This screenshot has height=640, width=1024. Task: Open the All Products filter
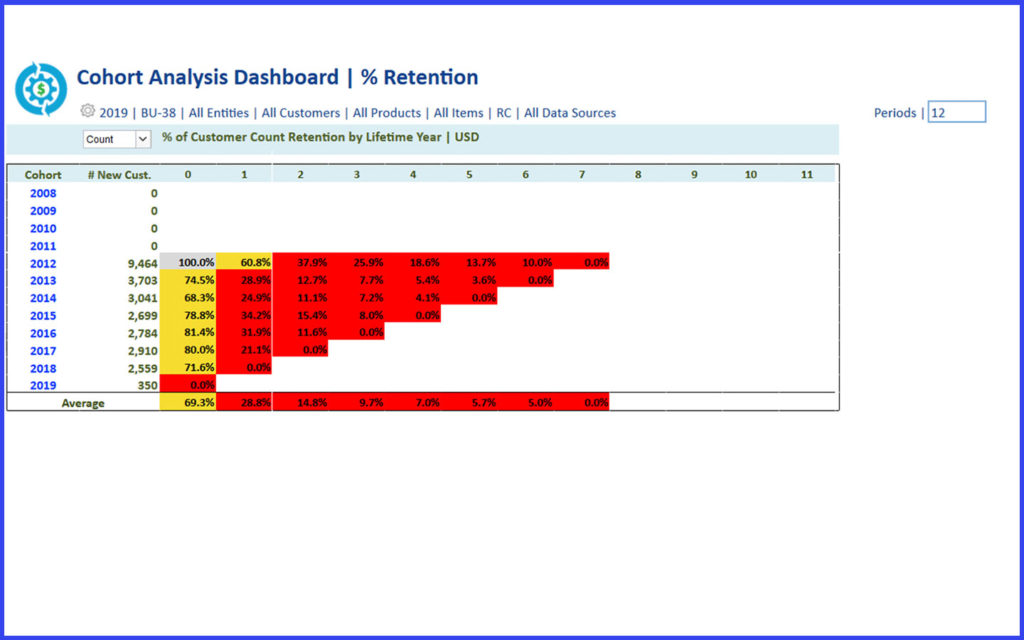[x=387, y=112]
